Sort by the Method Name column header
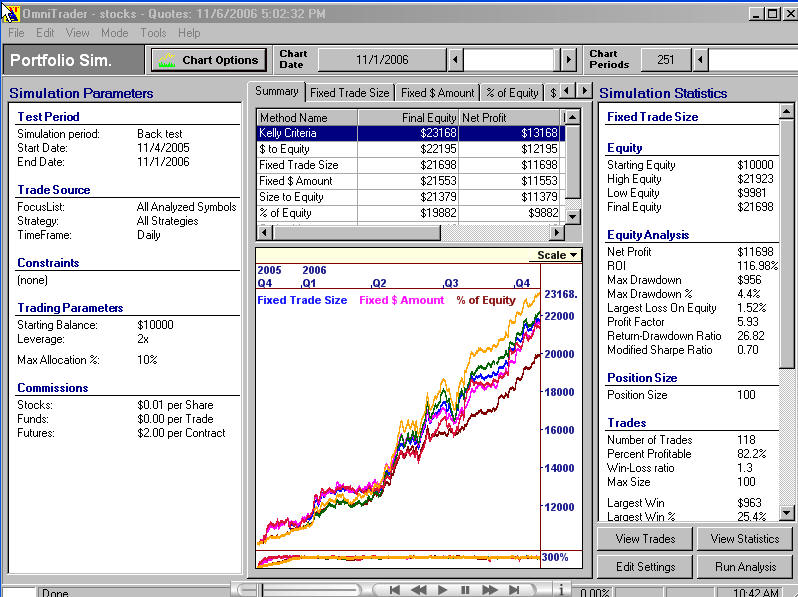The width and height of the screenshot is (798, 597). pos(307,118)
